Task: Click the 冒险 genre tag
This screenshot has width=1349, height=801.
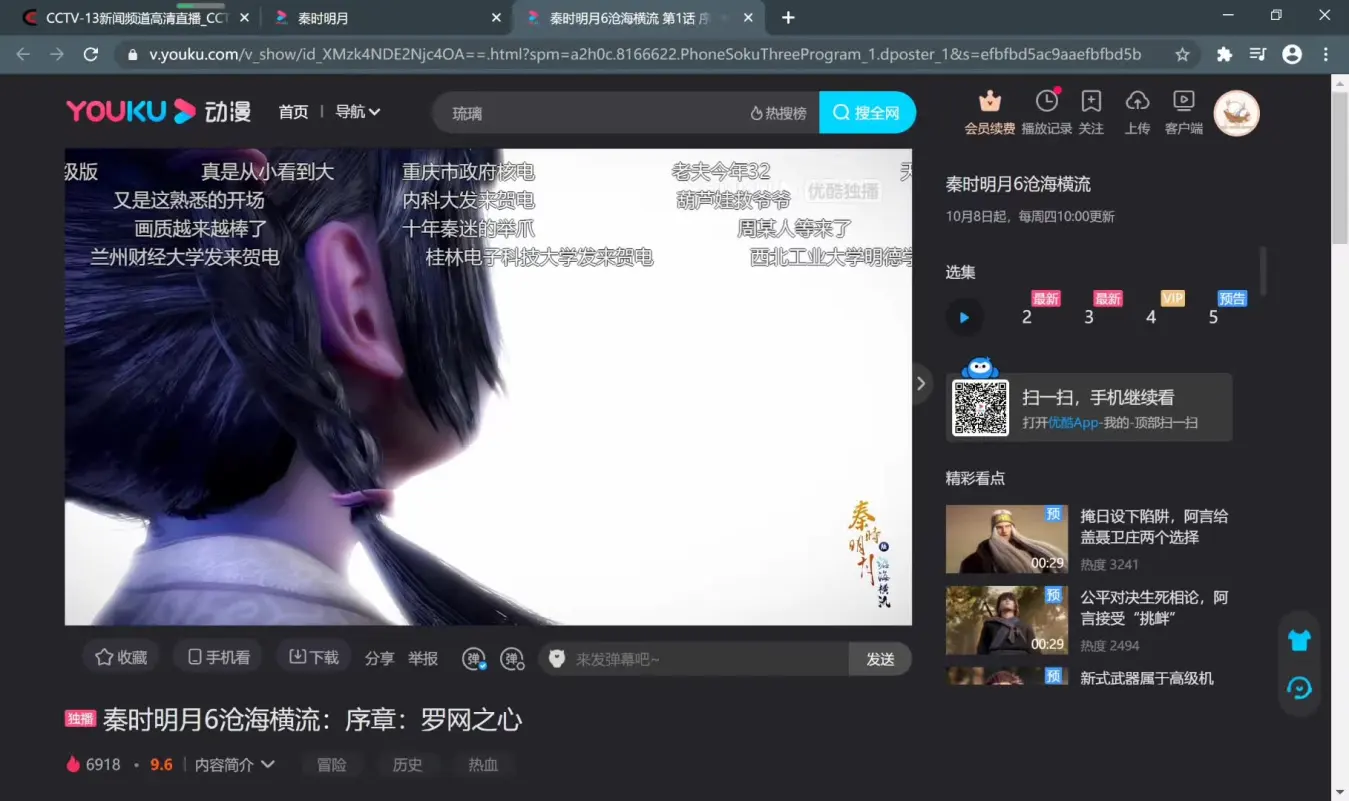Action: 332,764
